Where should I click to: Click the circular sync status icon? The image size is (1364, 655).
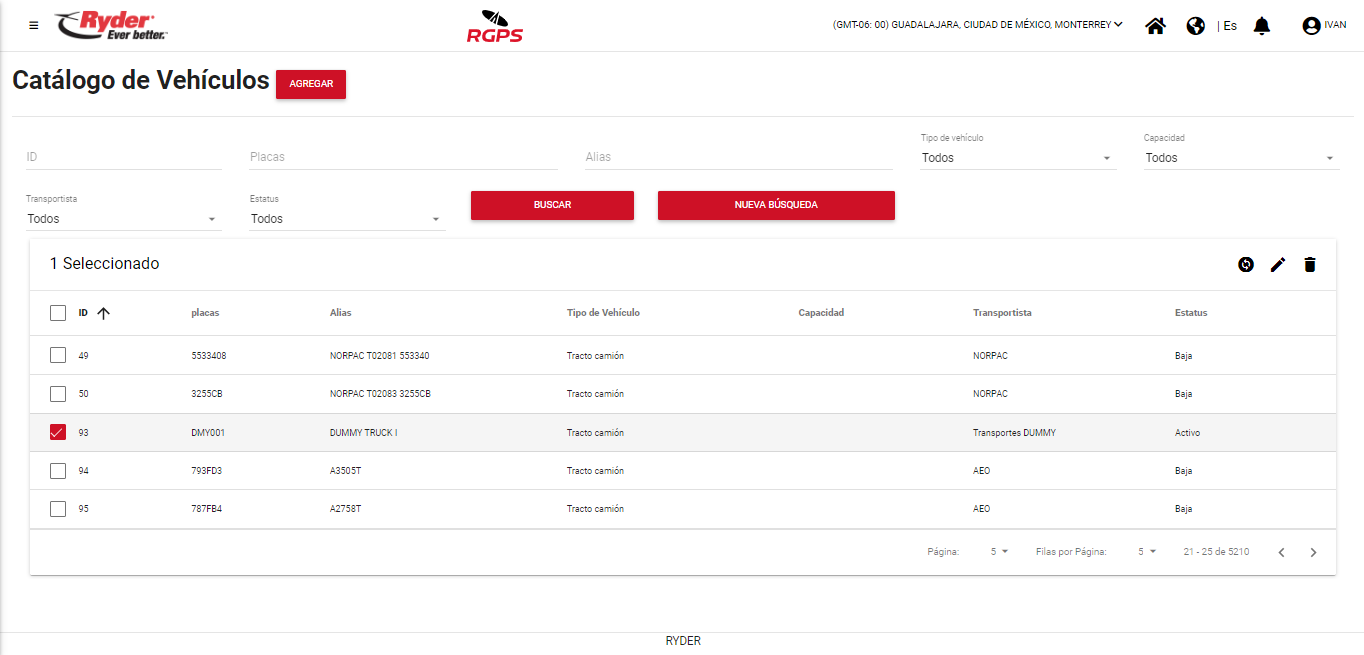(1246, 264)
